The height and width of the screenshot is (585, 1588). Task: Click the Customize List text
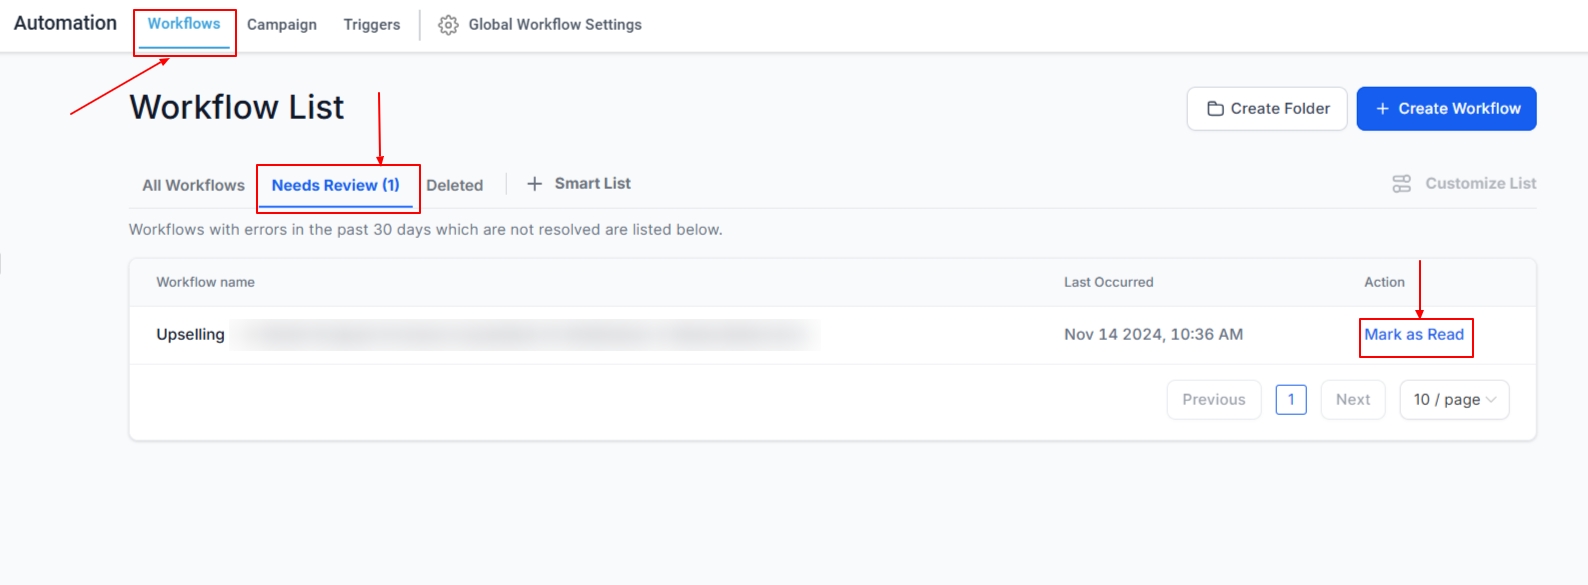[x=1480, y=184]
